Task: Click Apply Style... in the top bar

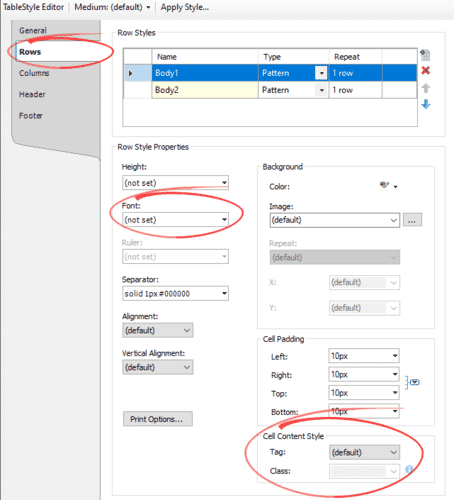Action: point(185,7)
